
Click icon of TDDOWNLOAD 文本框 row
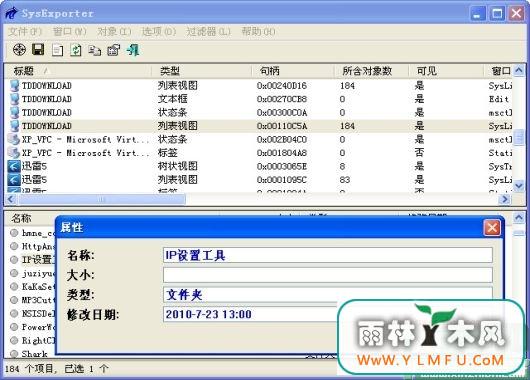pos(14,99)
